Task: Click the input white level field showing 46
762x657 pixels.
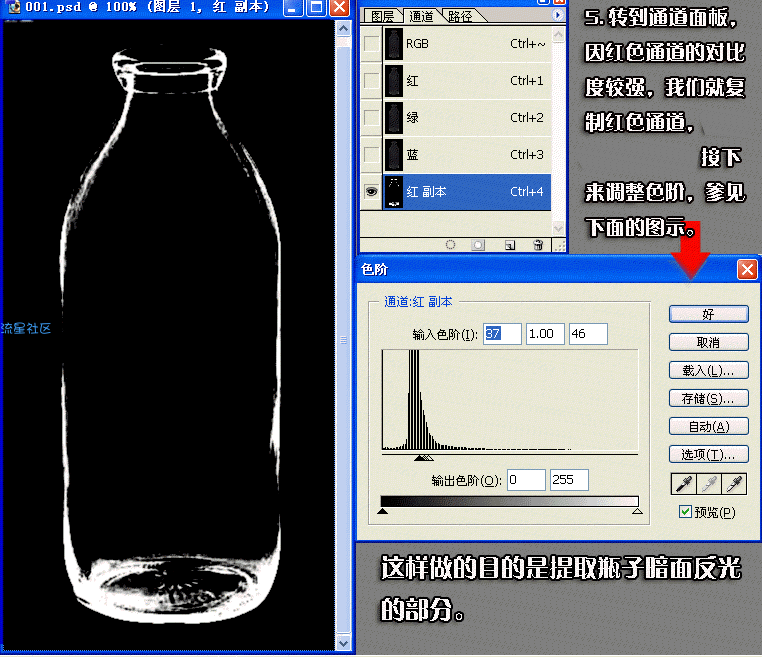Action: (x=588, y=334)
